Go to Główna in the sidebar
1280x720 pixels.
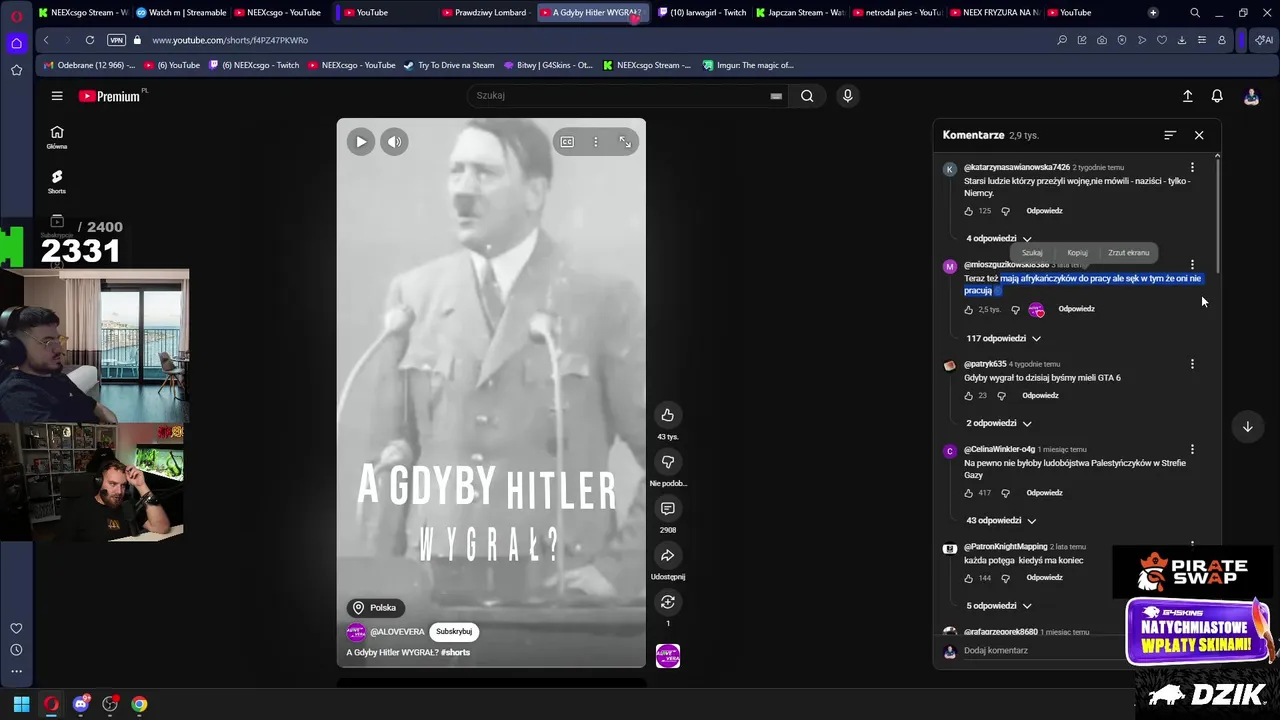[x=57, y=137]
